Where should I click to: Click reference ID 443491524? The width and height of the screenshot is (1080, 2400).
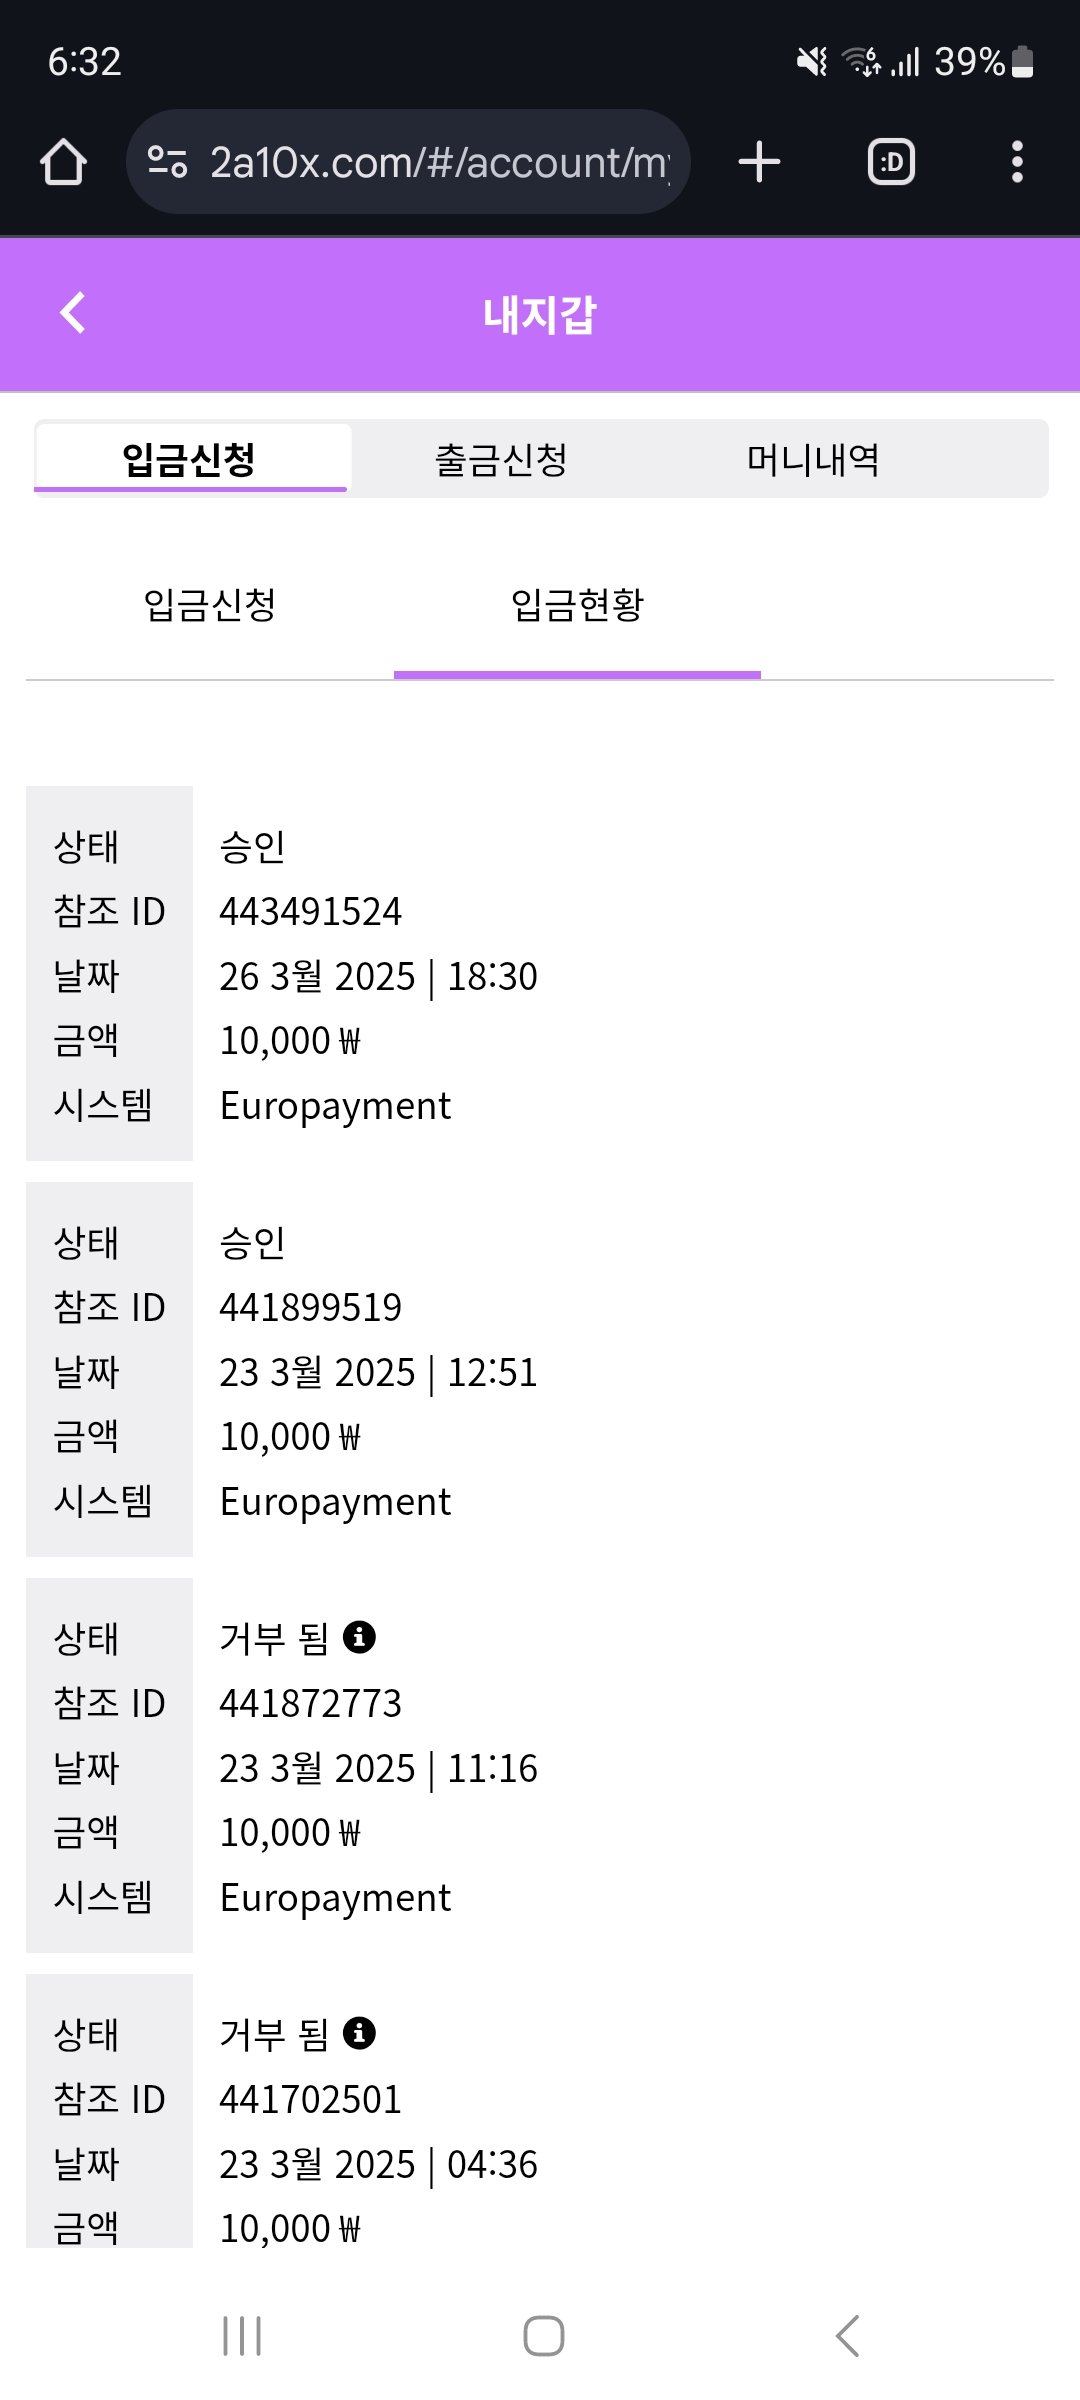click(x=310, y=912)
